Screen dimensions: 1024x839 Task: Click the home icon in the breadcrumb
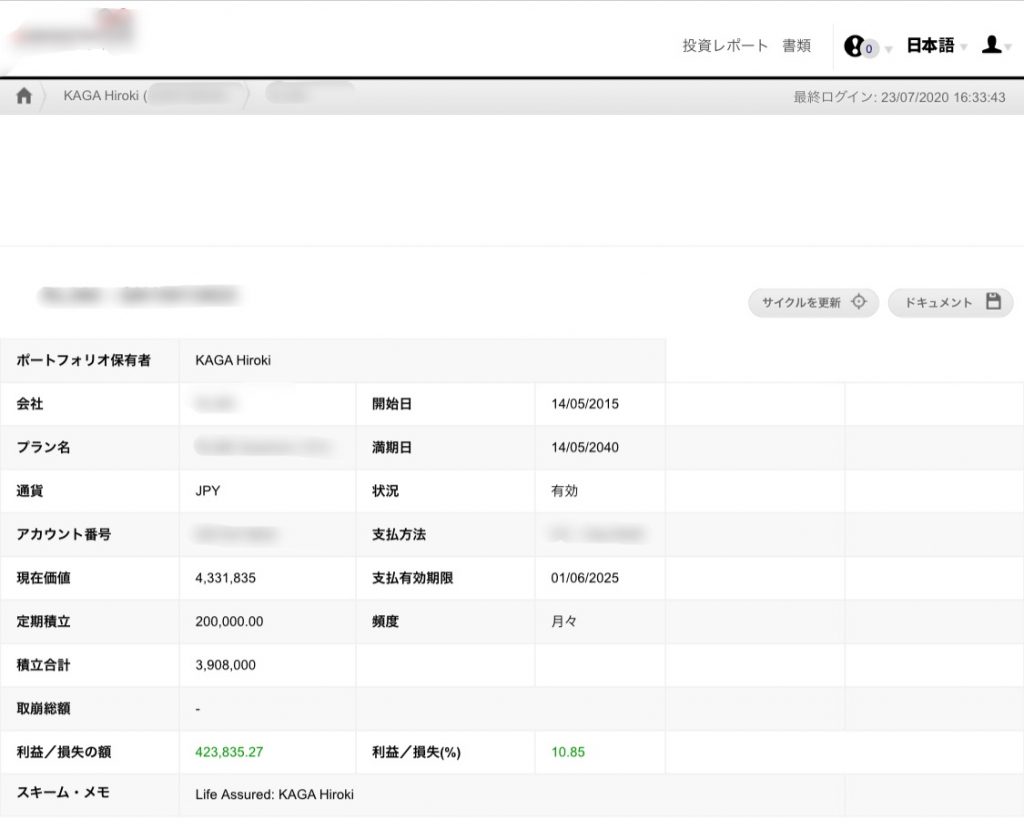pos(24,96)
